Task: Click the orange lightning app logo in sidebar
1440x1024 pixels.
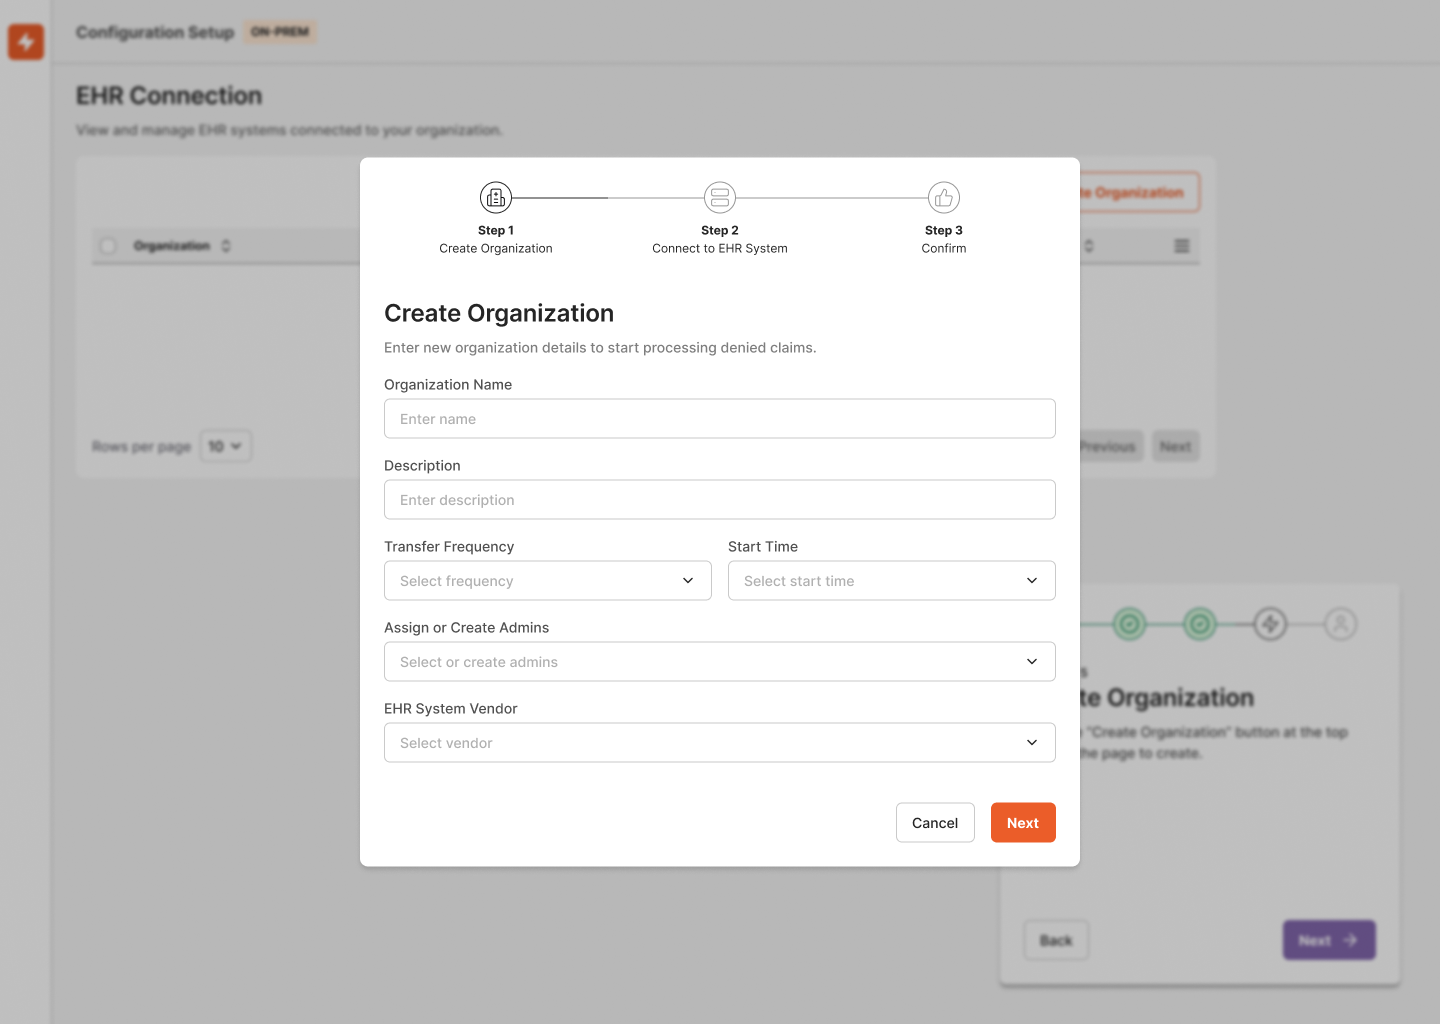Action: [26, 42]
